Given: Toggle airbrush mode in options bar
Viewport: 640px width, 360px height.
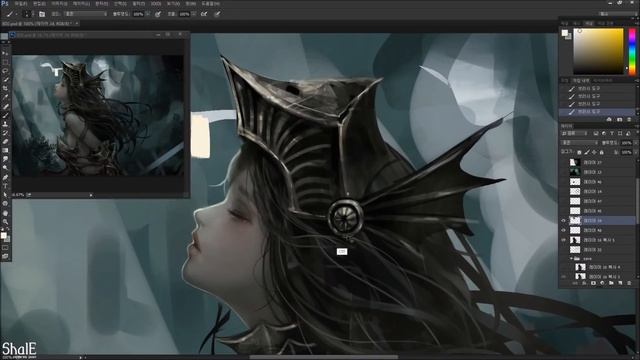Looking at the screenshot, I should click(204, 14).
